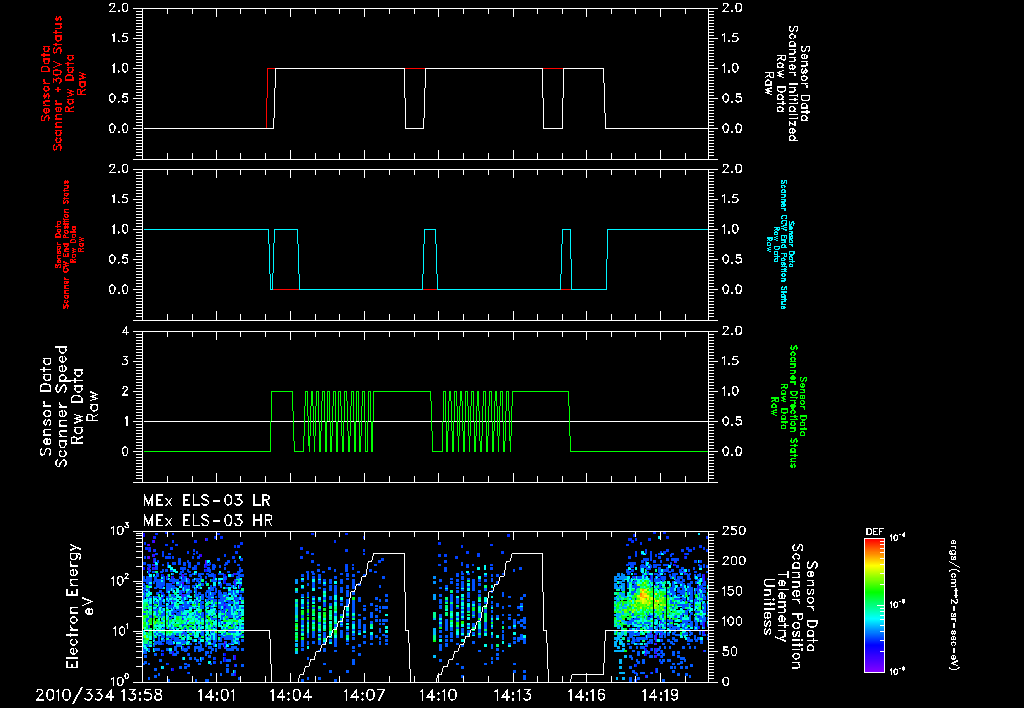Click the 100 tick on scanner position axis
Image resolution: width=1024 pixels, height=708 pixels.
pyautogui.click(x=730, y=621)
